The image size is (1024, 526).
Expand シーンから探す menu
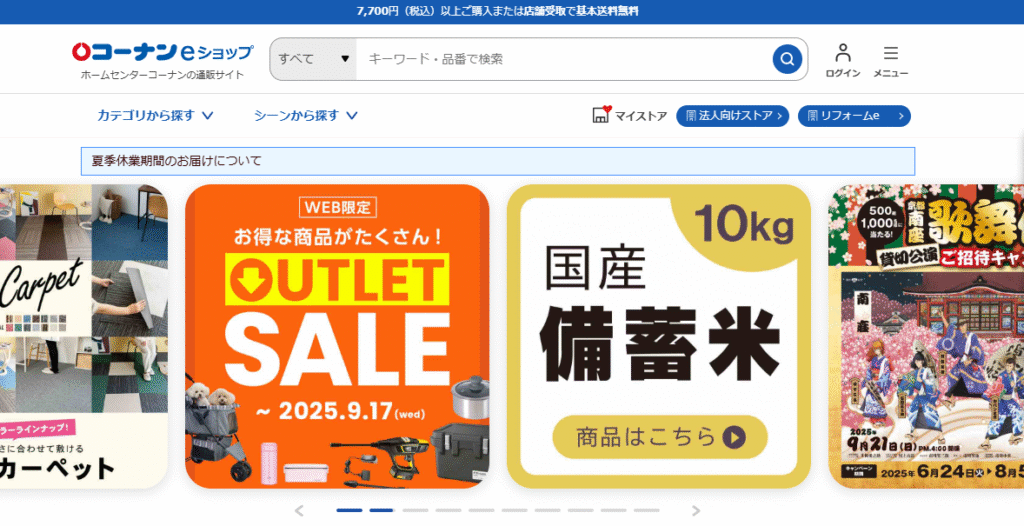coord(306,116)
